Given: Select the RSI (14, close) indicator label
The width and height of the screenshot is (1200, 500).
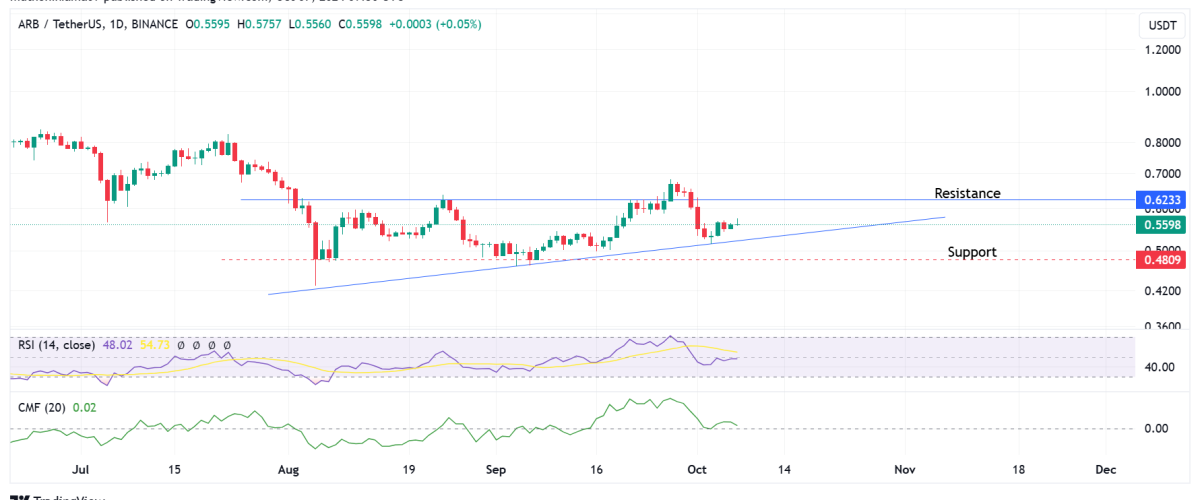Looking at the screenshot, I should (56, 345).
